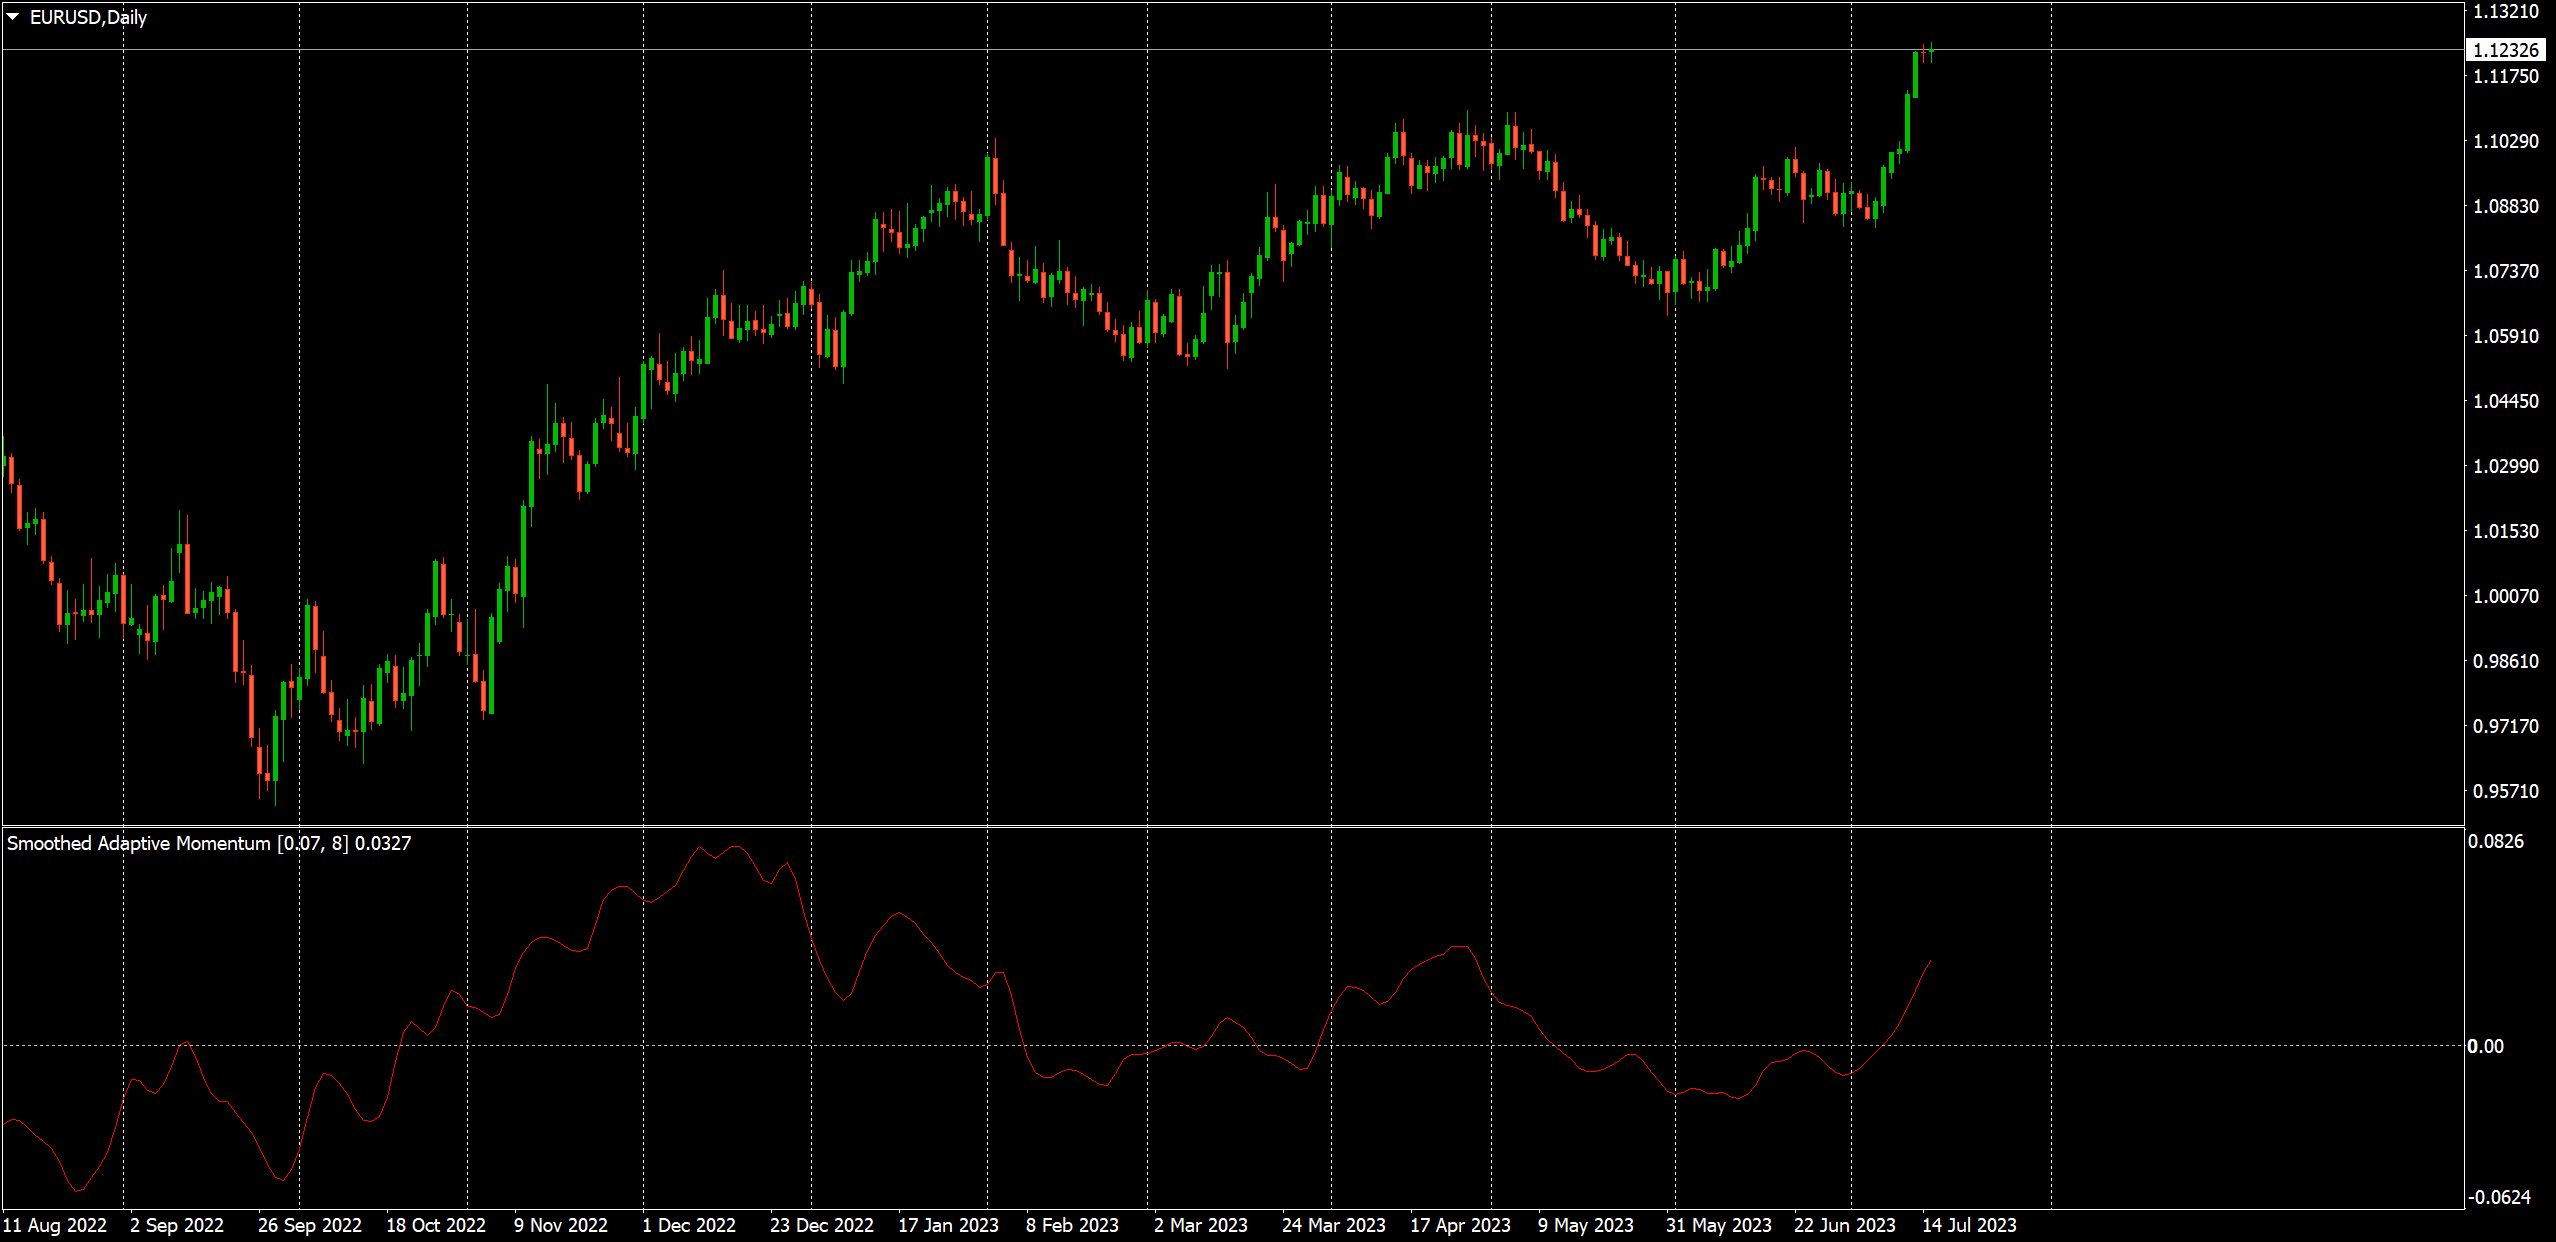Click the triangle arrow beside EURUSD,Daily

click(x=13, y=17)
